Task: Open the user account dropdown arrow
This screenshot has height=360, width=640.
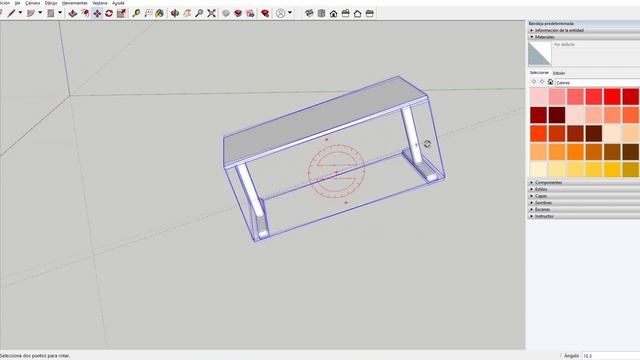Action: (290, 13)
